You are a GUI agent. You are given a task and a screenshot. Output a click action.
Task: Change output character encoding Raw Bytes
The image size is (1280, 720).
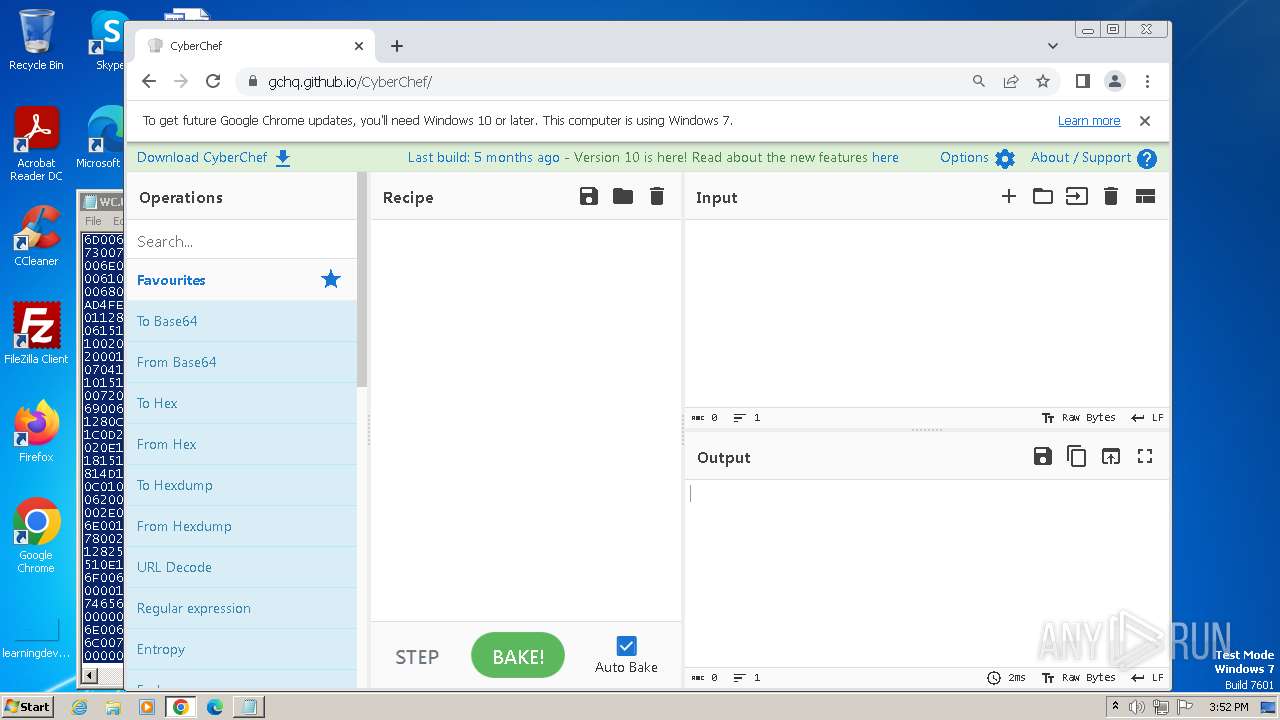tap(1079, 678)
